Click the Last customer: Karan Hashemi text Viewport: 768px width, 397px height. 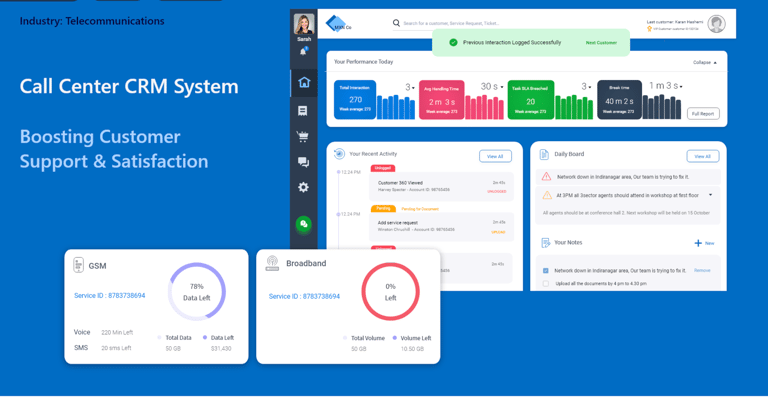[x=674, y=22]
